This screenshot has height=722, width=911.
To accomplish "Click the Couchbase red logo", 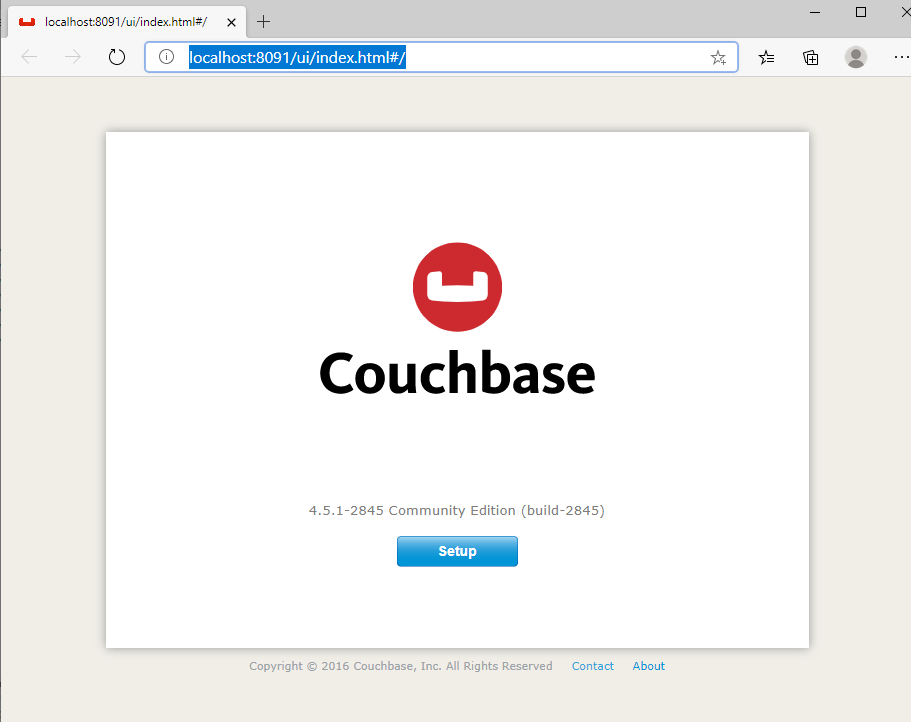I will pos(457,287).
